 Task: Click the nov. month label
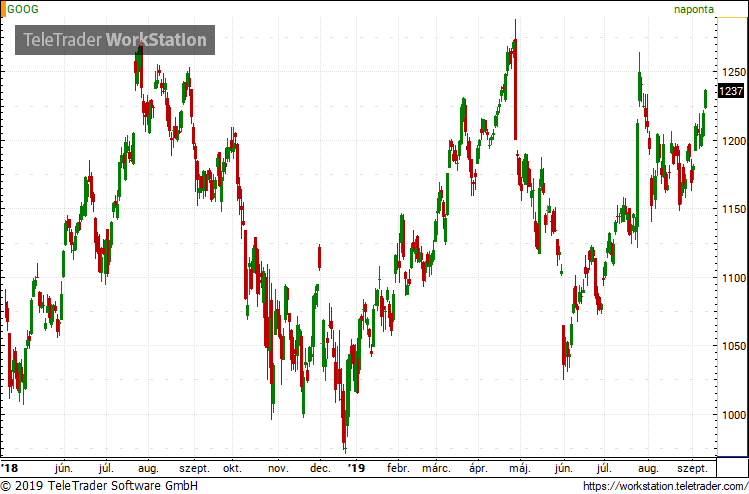point(278,468)
